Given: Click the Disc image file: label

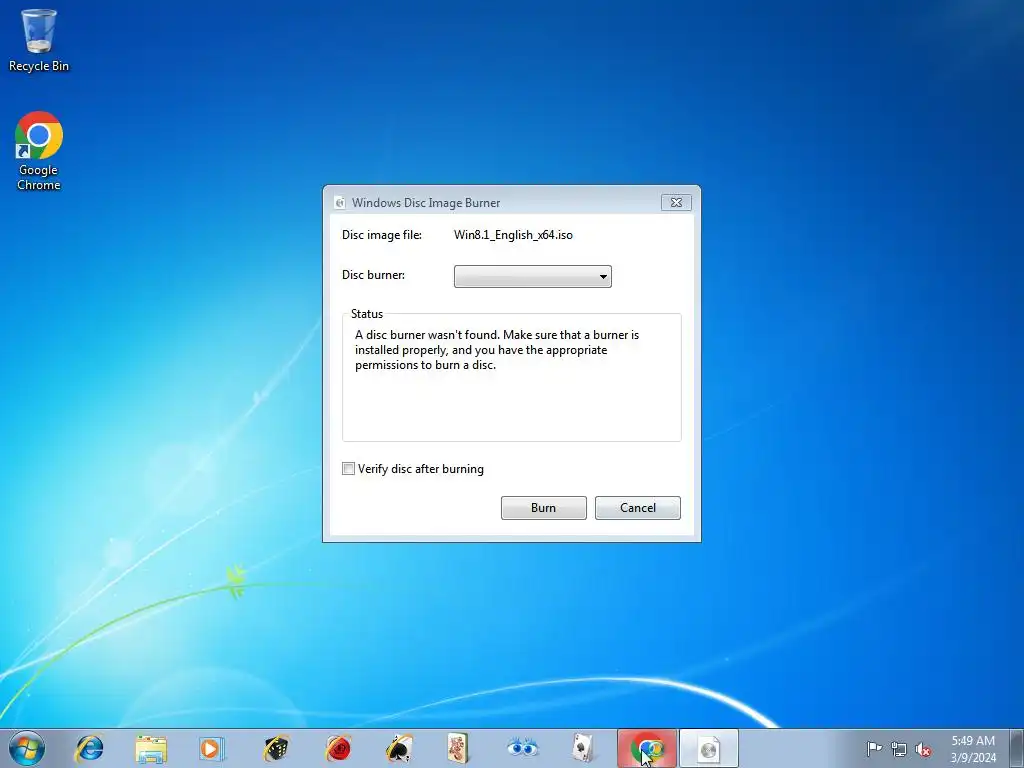Looking at the screenshot, I should [x=382, y=235].
